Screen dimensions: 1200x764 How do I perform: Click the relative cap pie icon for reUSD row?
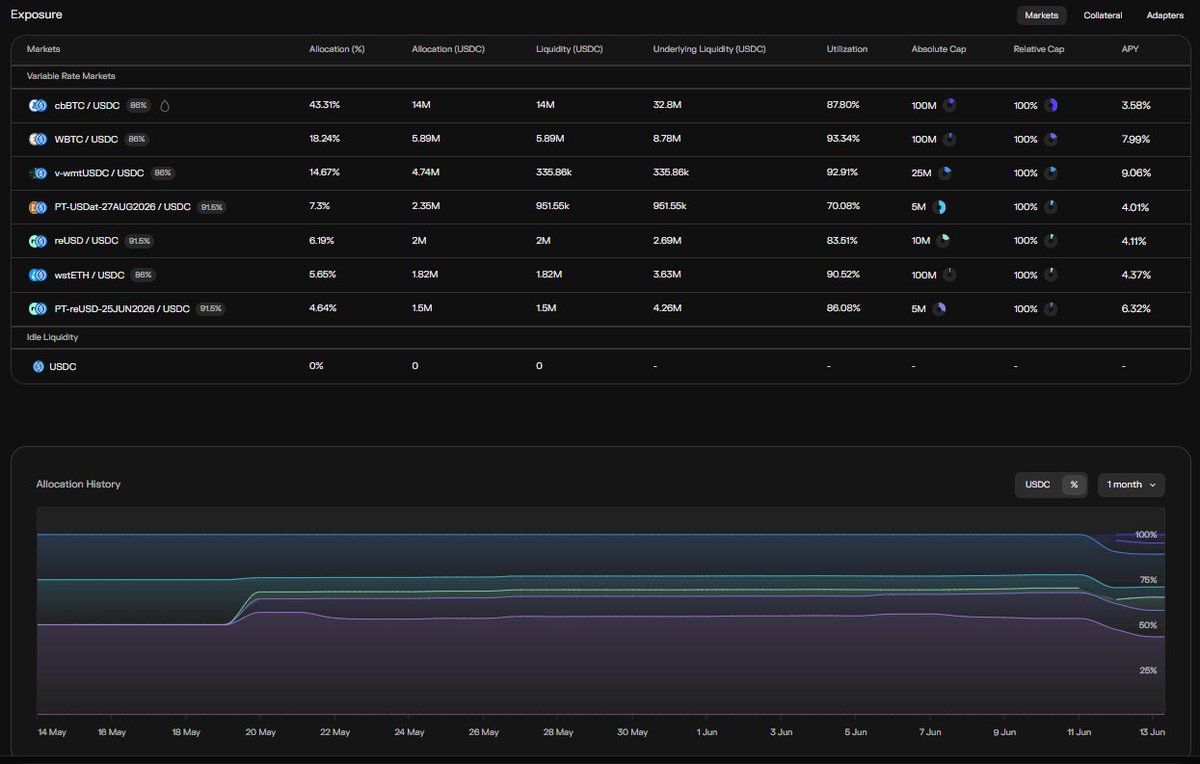pyautogui.click(x=1051, y=241)
